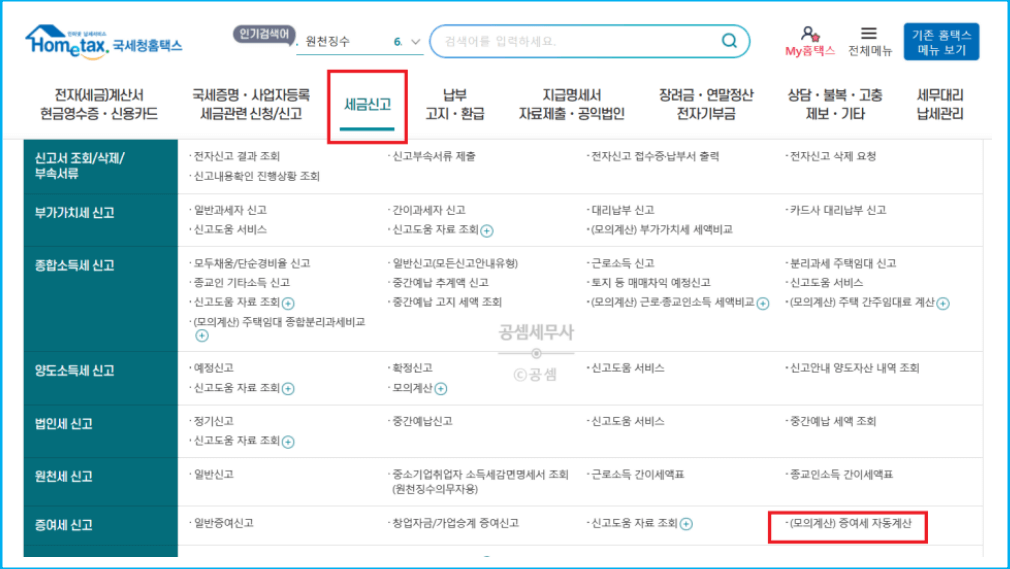Image resolution: width=1010 pixels, height=569 pixels.
Task: Select the 세금신고 menu tab
Action: pyautogui.click(x=367, y=105)
